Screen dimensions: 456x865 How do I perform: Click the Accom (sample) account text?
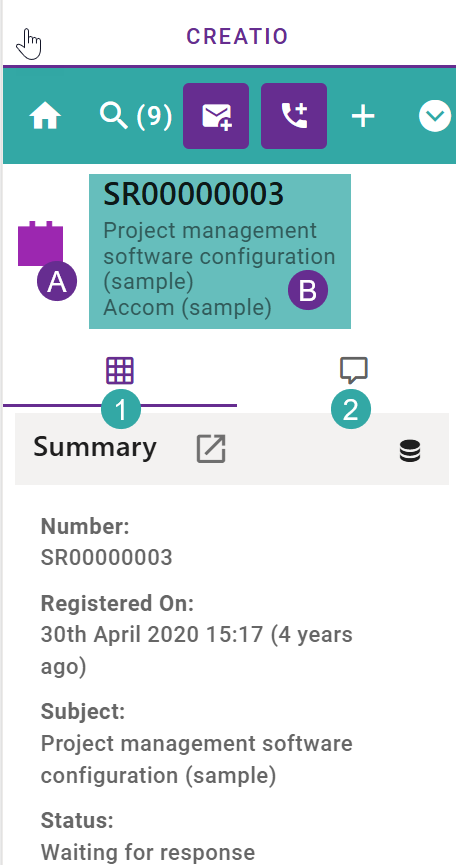[x=187, y=307]
